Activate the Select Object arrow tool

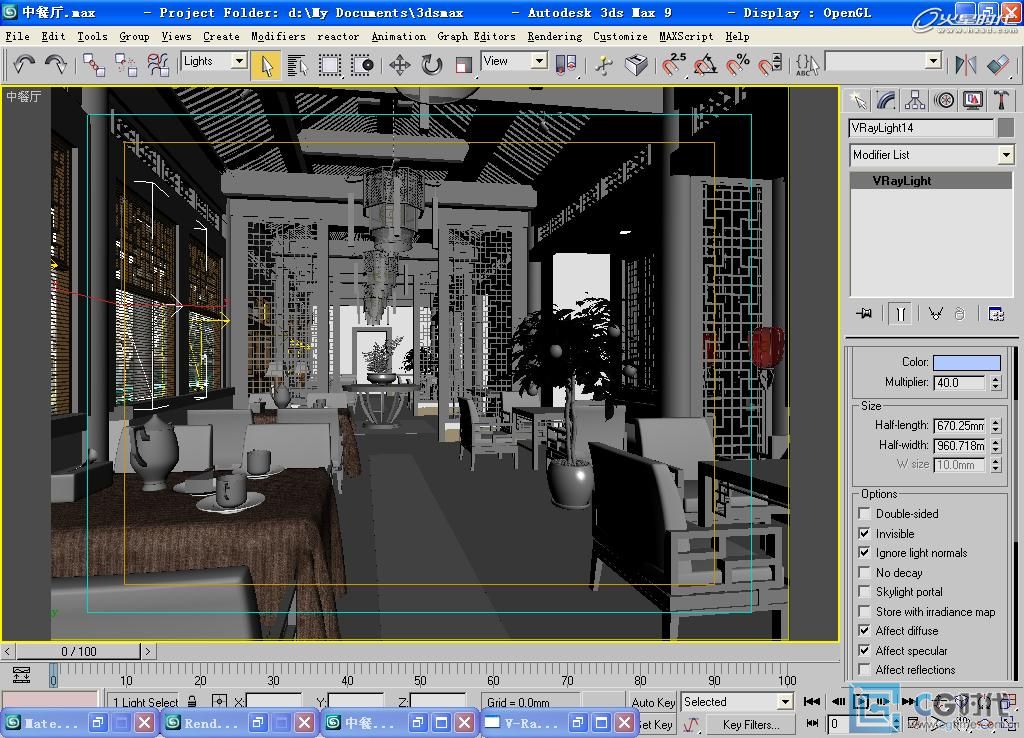pos(266,65)
